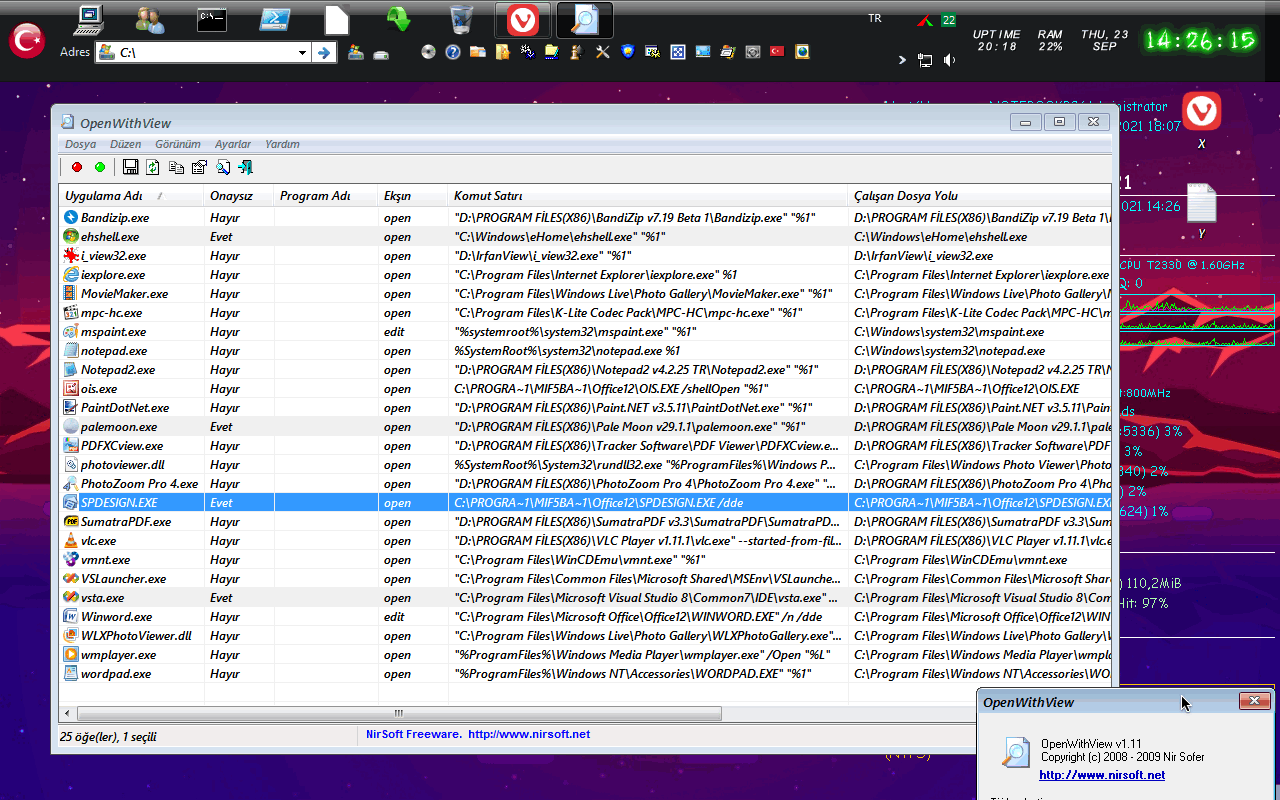The width and height of the screenshot is (1280, 800).
Task: Click the TR language indicator
Action: coord(875,18)
